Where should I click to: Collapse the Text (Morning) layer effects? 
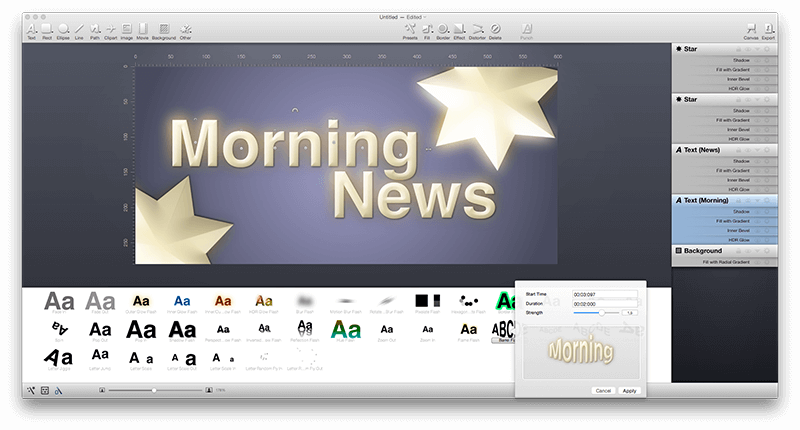pos(758,200)
